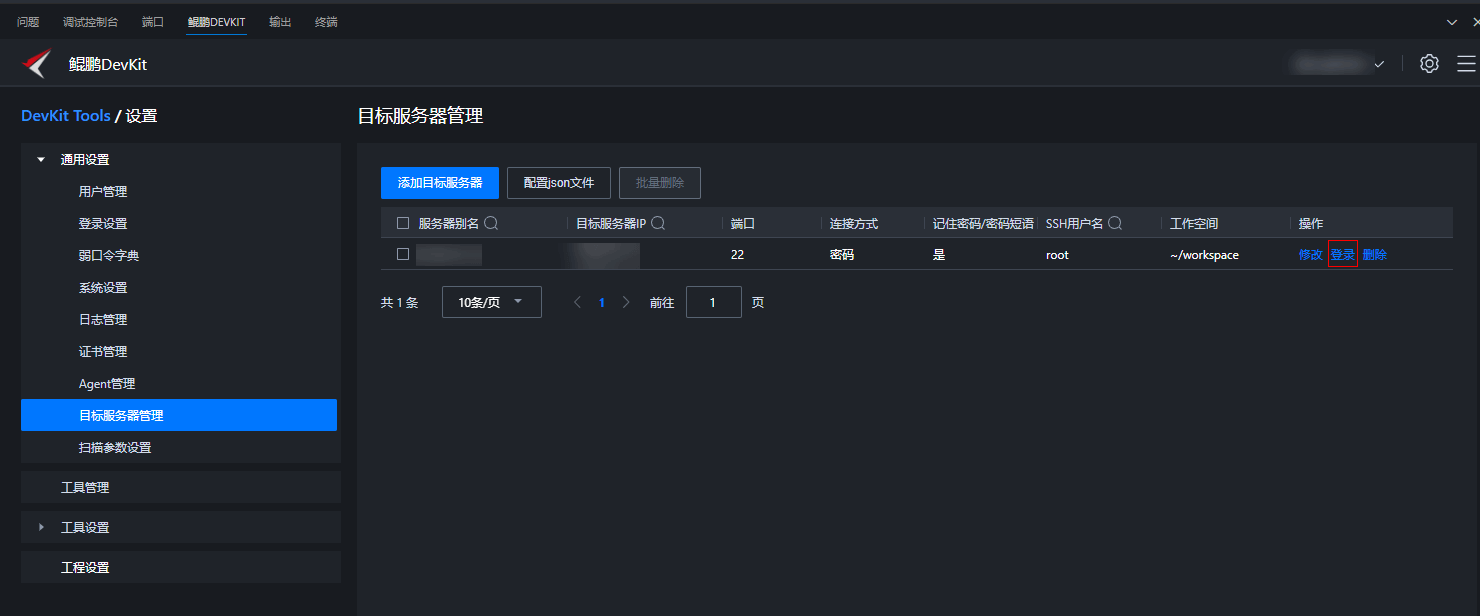Toggle the select-all servers checkbox

pyautogui.click(x=403, y=223)
